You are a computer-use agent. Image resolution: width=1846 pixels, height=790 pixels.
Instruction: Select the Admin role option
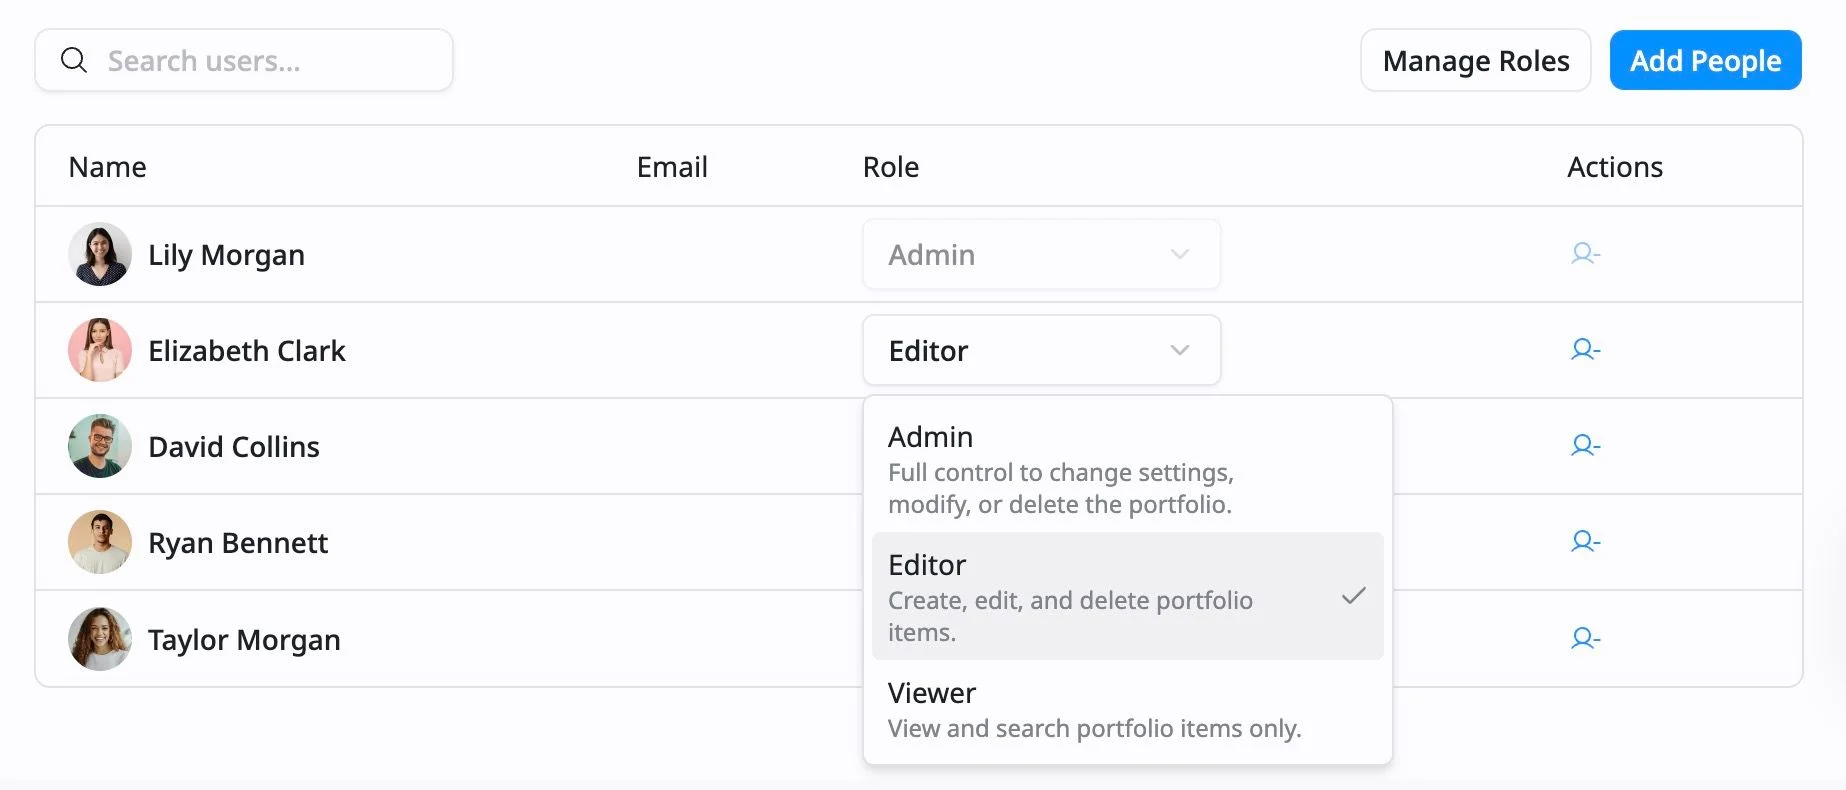pyautogui.click(x=1127, y=469)
